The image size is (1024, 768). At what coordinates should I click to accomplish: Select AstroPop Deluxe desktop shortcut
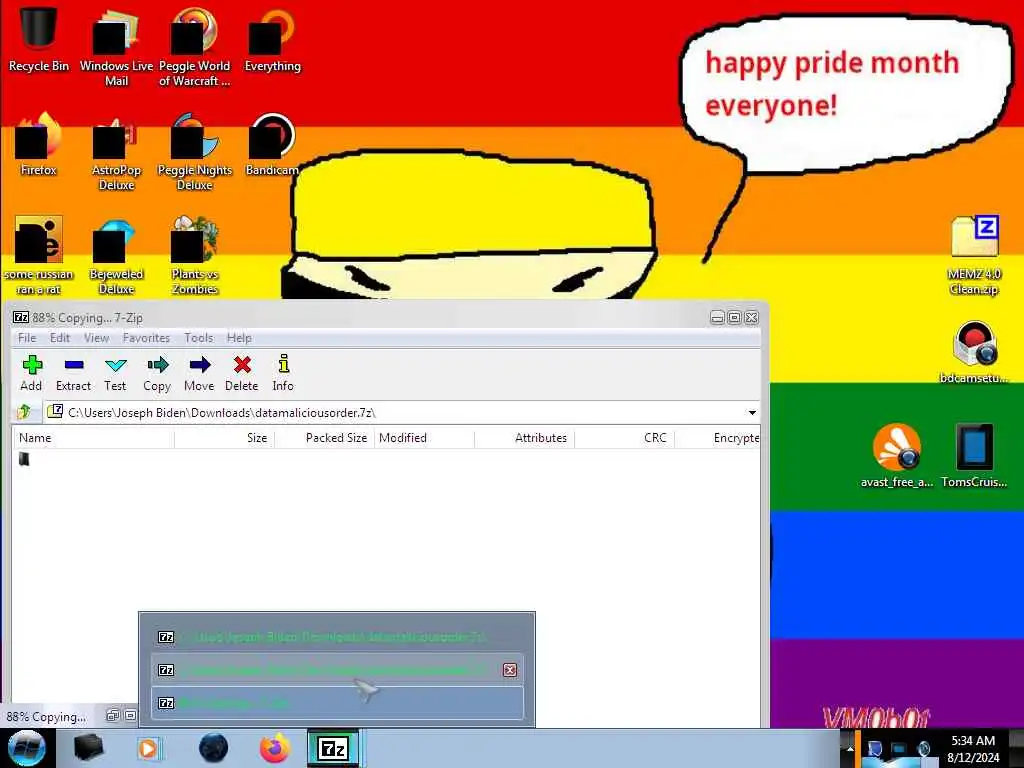coord(116,152)
